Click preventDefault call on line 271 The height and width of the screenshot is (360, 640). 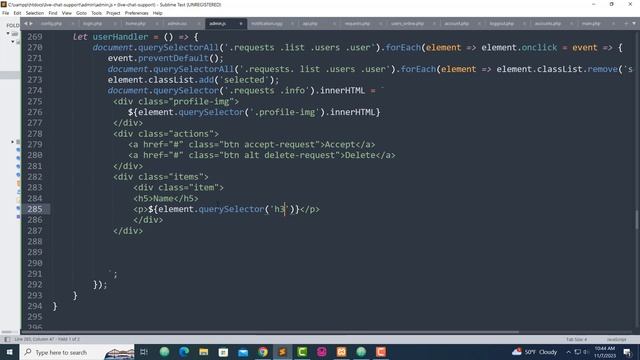(173, 58)
